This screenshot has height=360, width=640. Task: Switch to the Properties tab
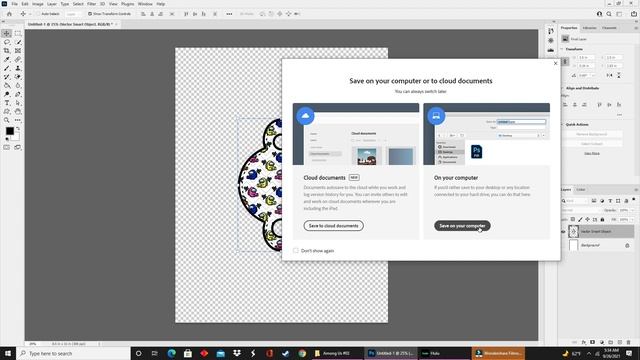(x=569, y=28)
